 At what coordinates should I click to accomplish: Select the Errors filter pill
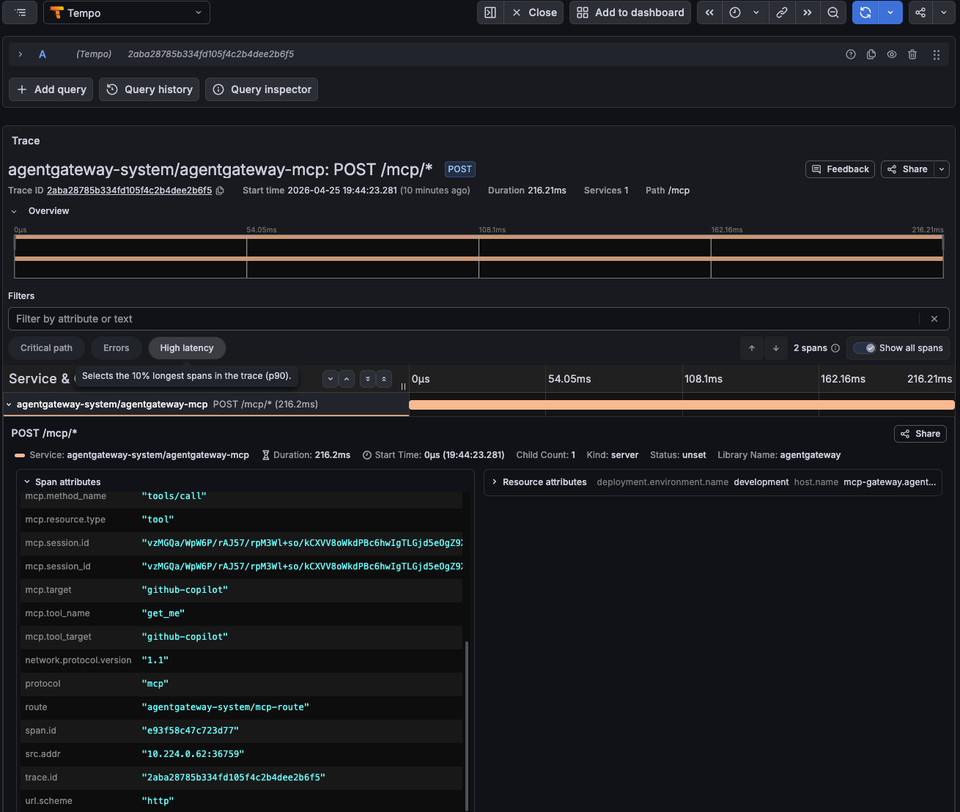pyautogui.click(x=116, y=347)
